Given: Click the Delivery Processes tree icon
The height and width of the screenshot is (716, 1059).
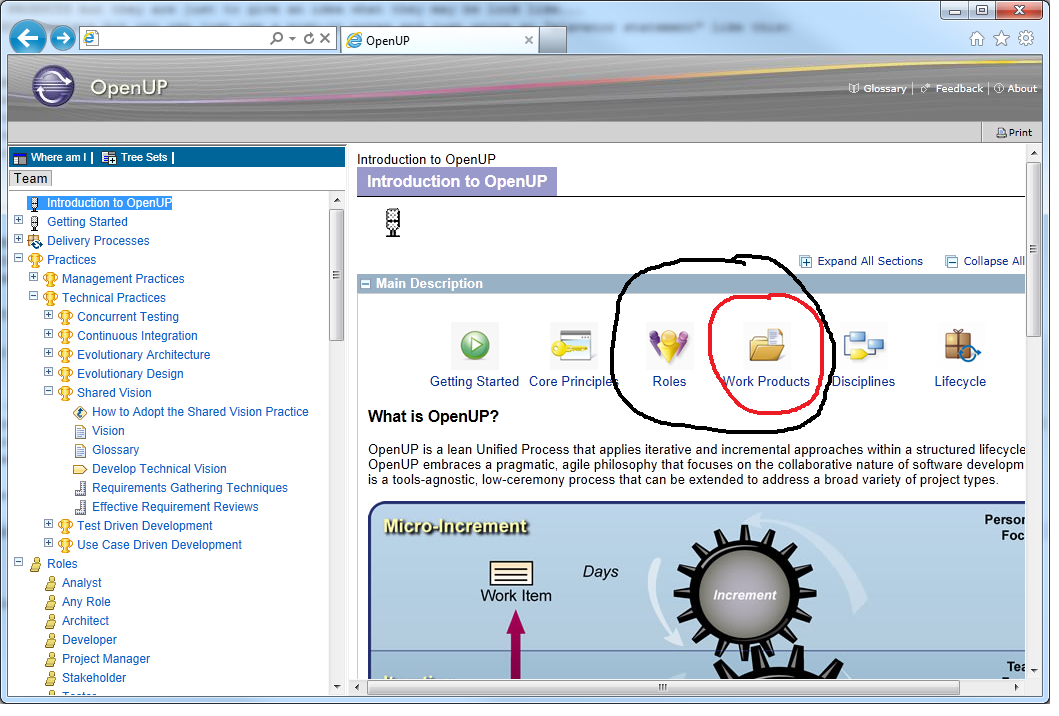Looking at the screenshot, I should click(x=34, y=241).
